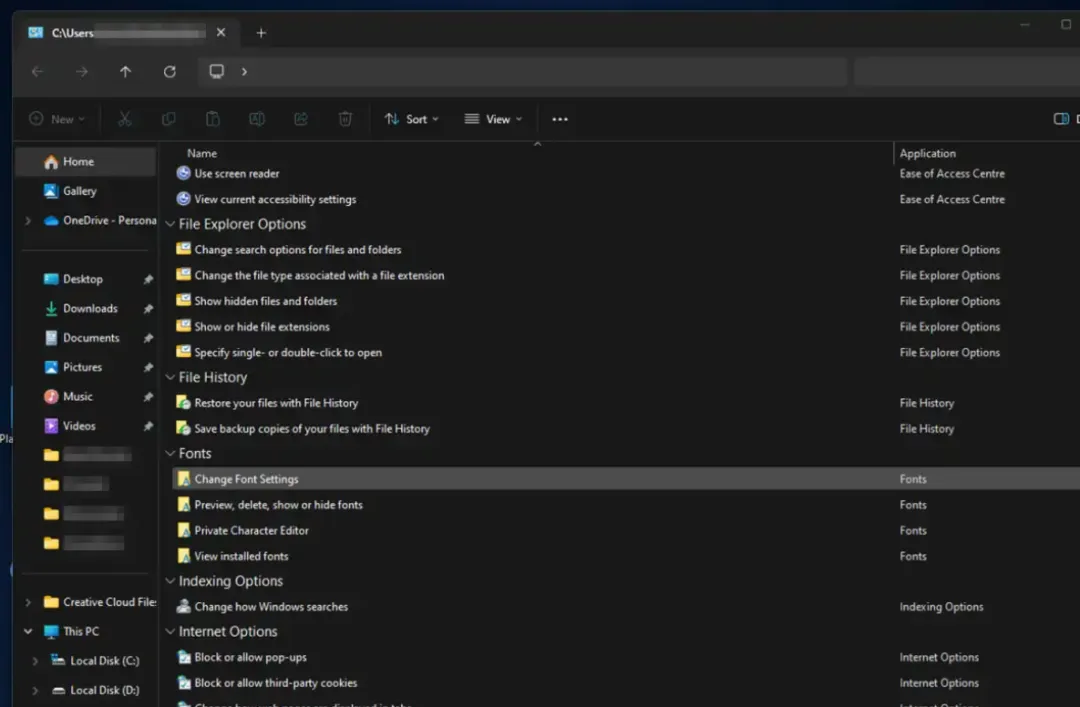Click the Share icon in the toolbar
The height and width of the screenshot is (707, 1080).
300,118
